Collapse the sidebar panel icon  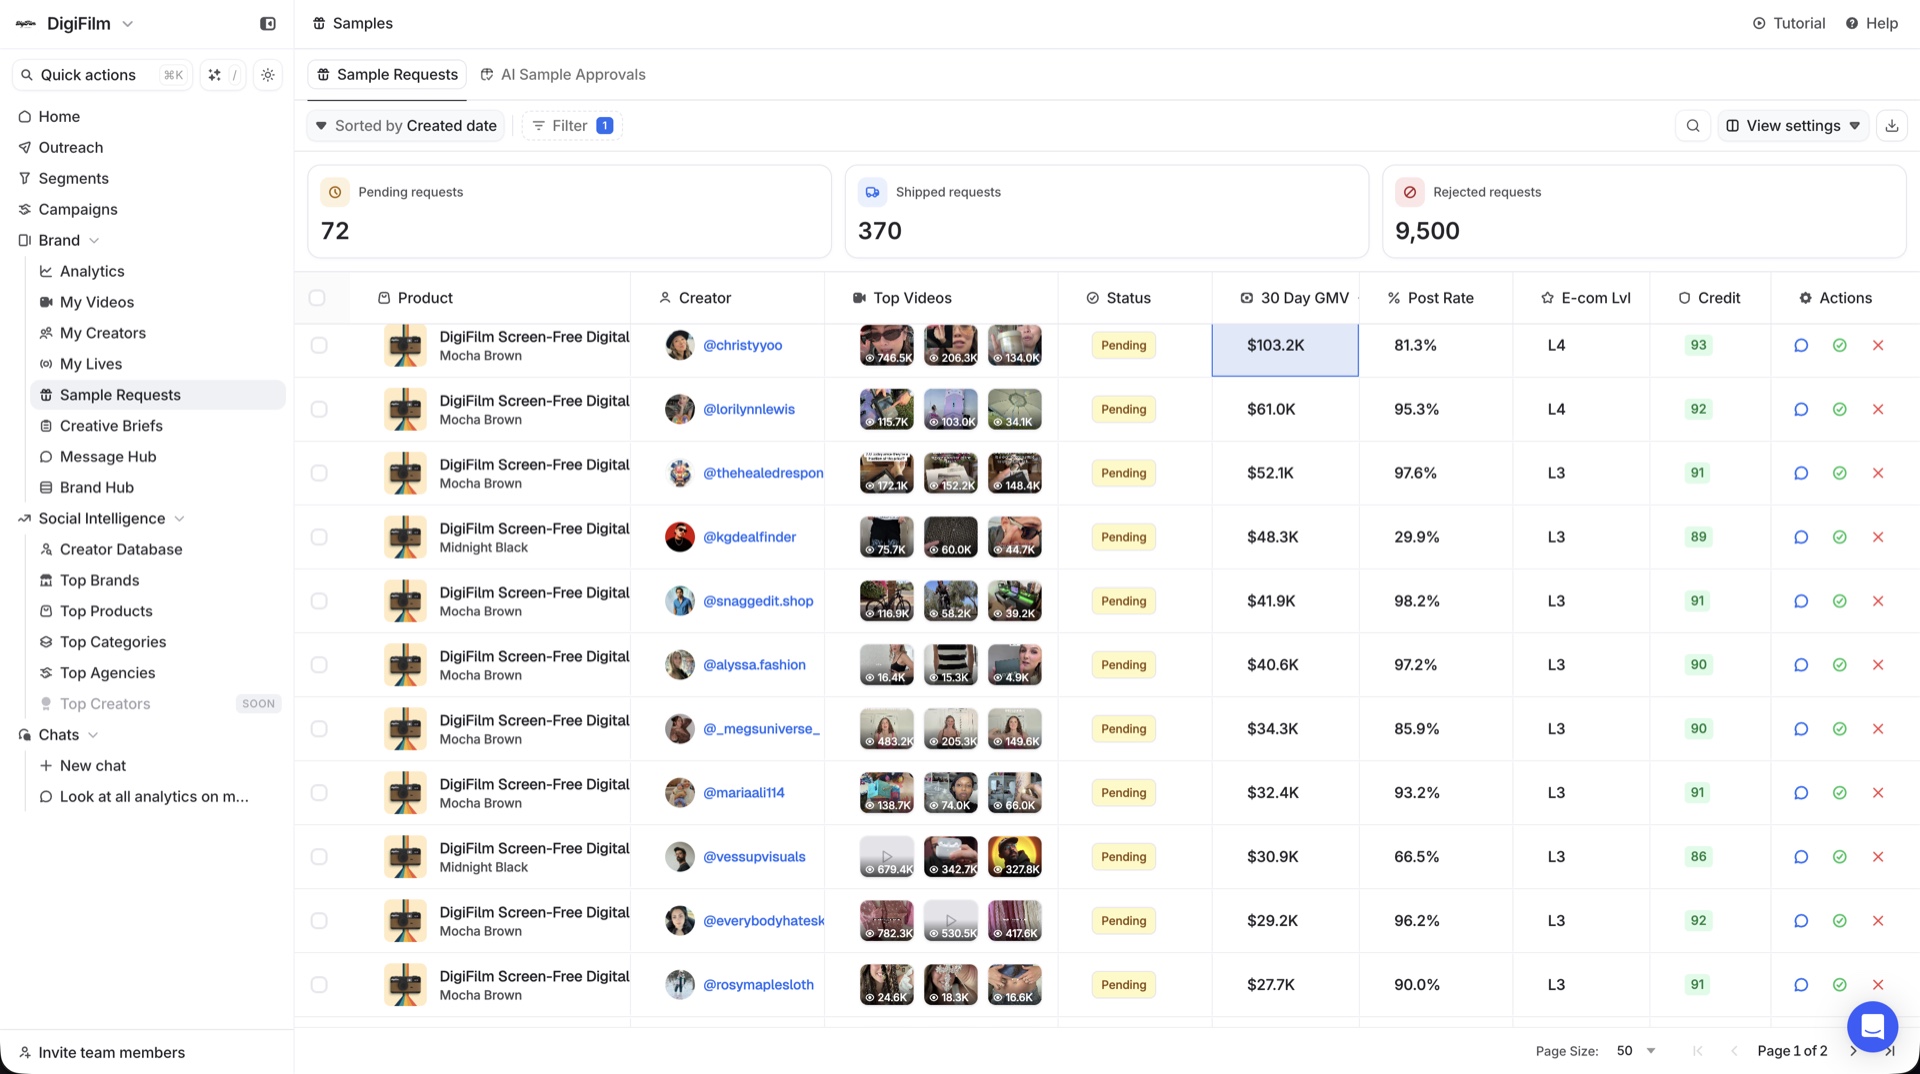pos(268,24)
